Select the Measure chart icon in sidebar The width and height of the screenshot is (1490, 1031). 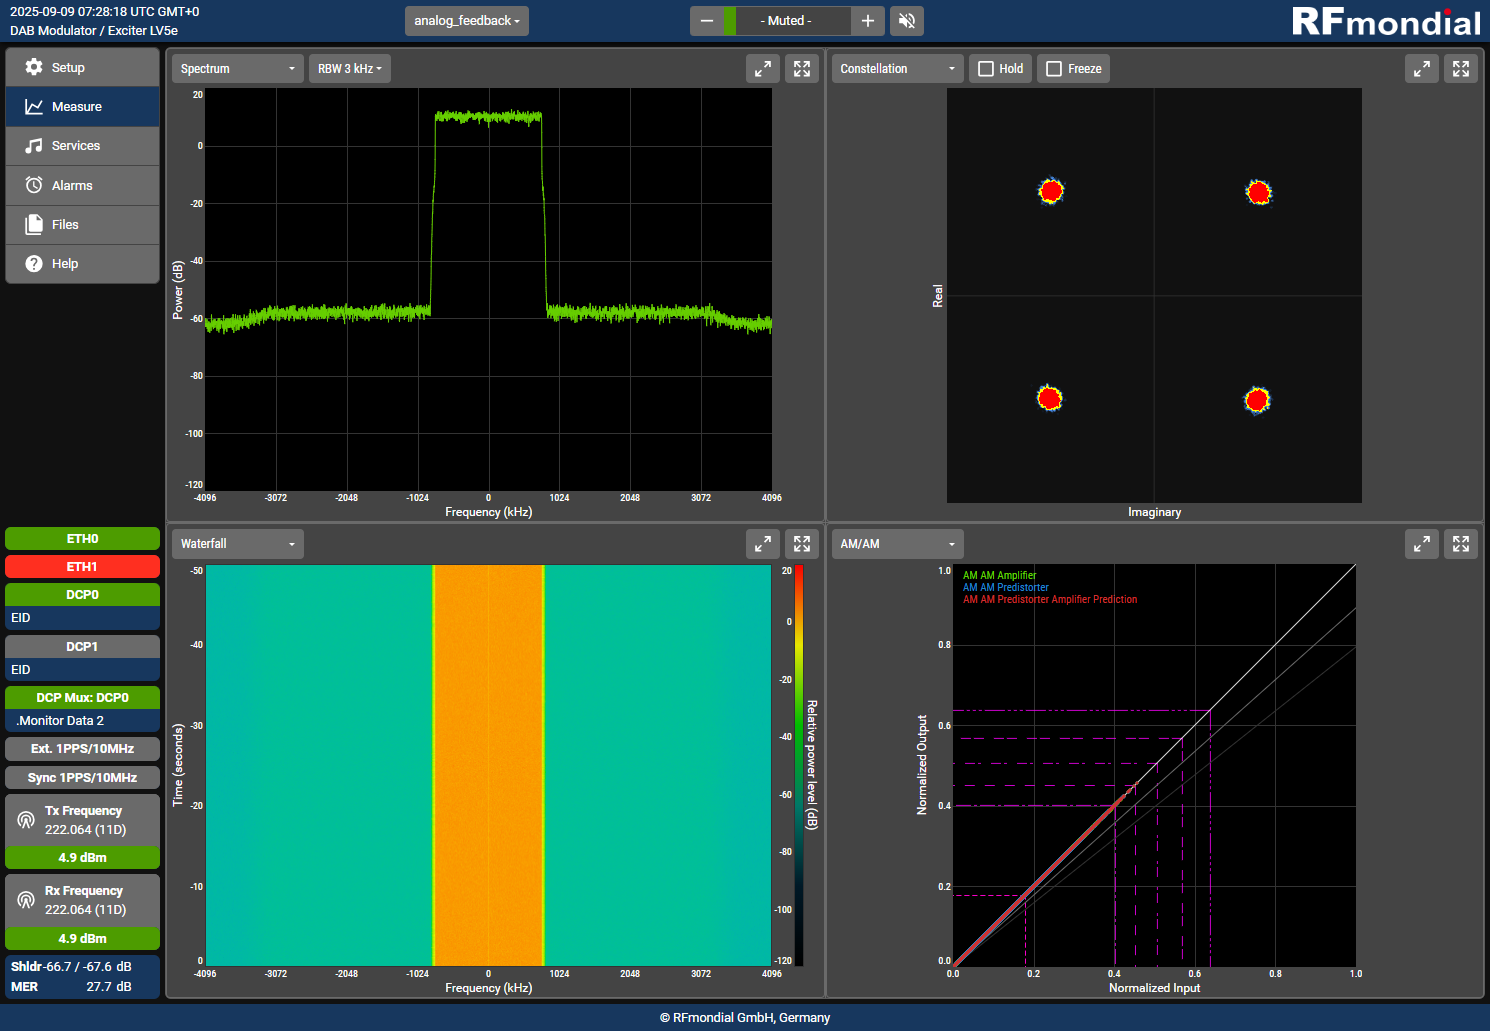tap(34, 106)
